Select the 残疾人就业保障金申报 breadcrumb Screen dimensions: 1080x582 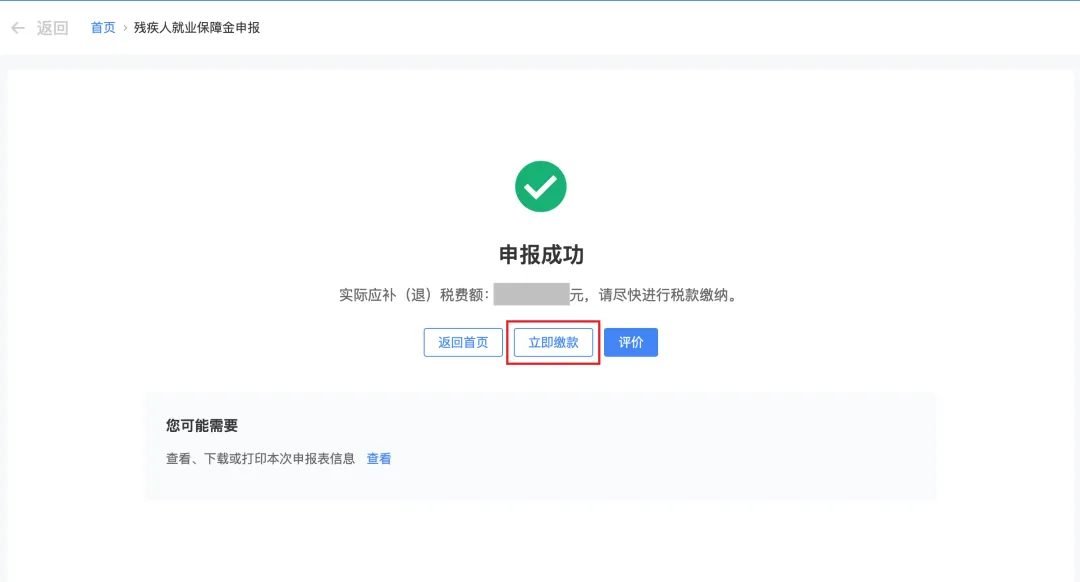pyautogui.click(x=197, y=28)
